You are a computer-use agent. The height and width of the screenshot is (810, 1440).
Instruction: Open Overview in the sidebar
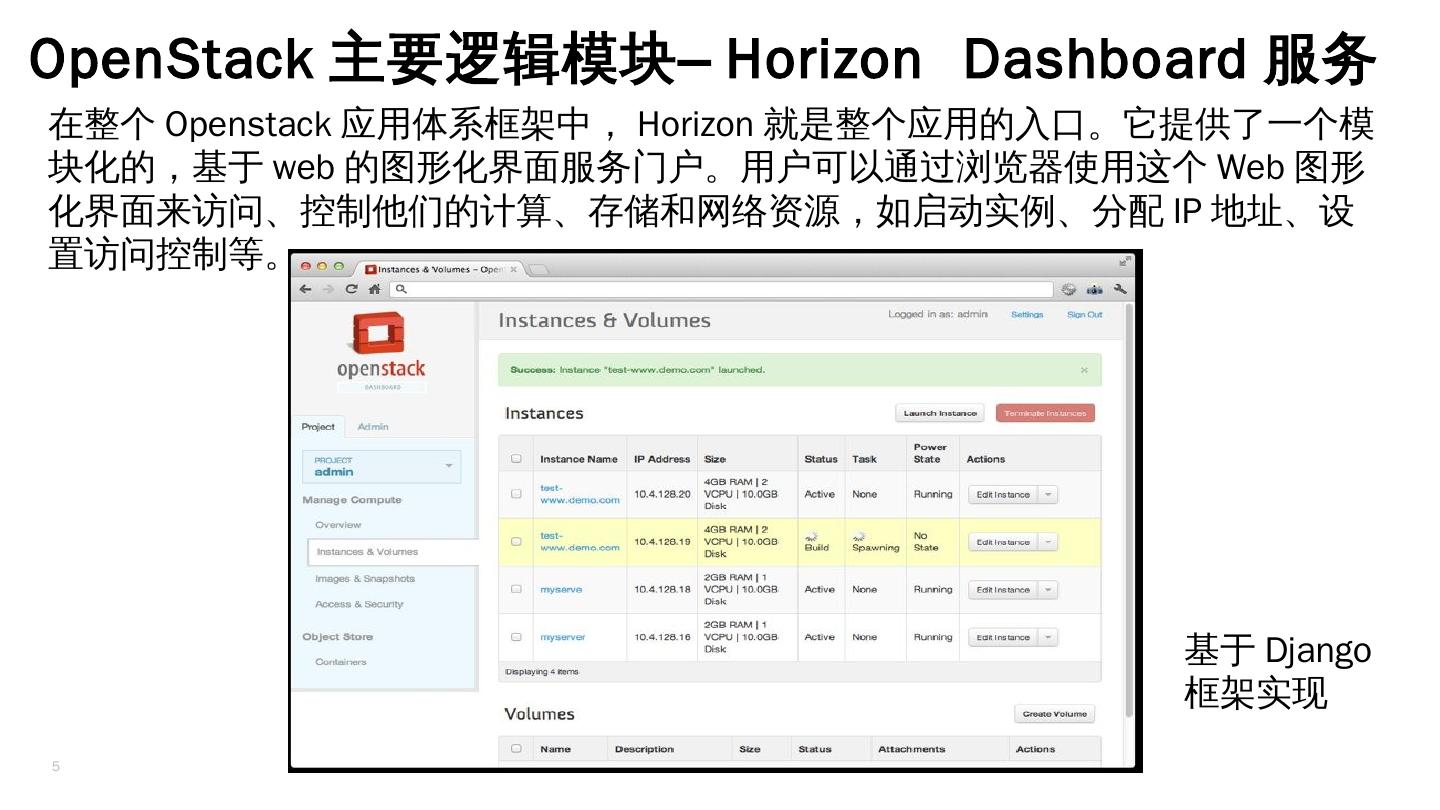[x=339, y=525]
